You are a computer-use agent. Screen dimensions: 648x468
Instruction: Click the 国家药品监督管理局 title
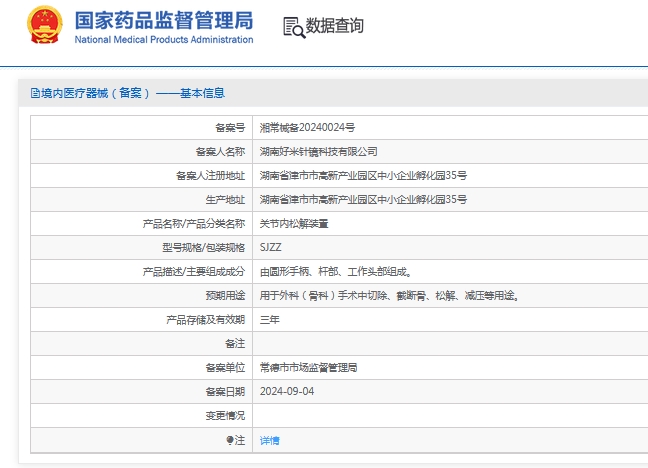[x=164, y=20]
